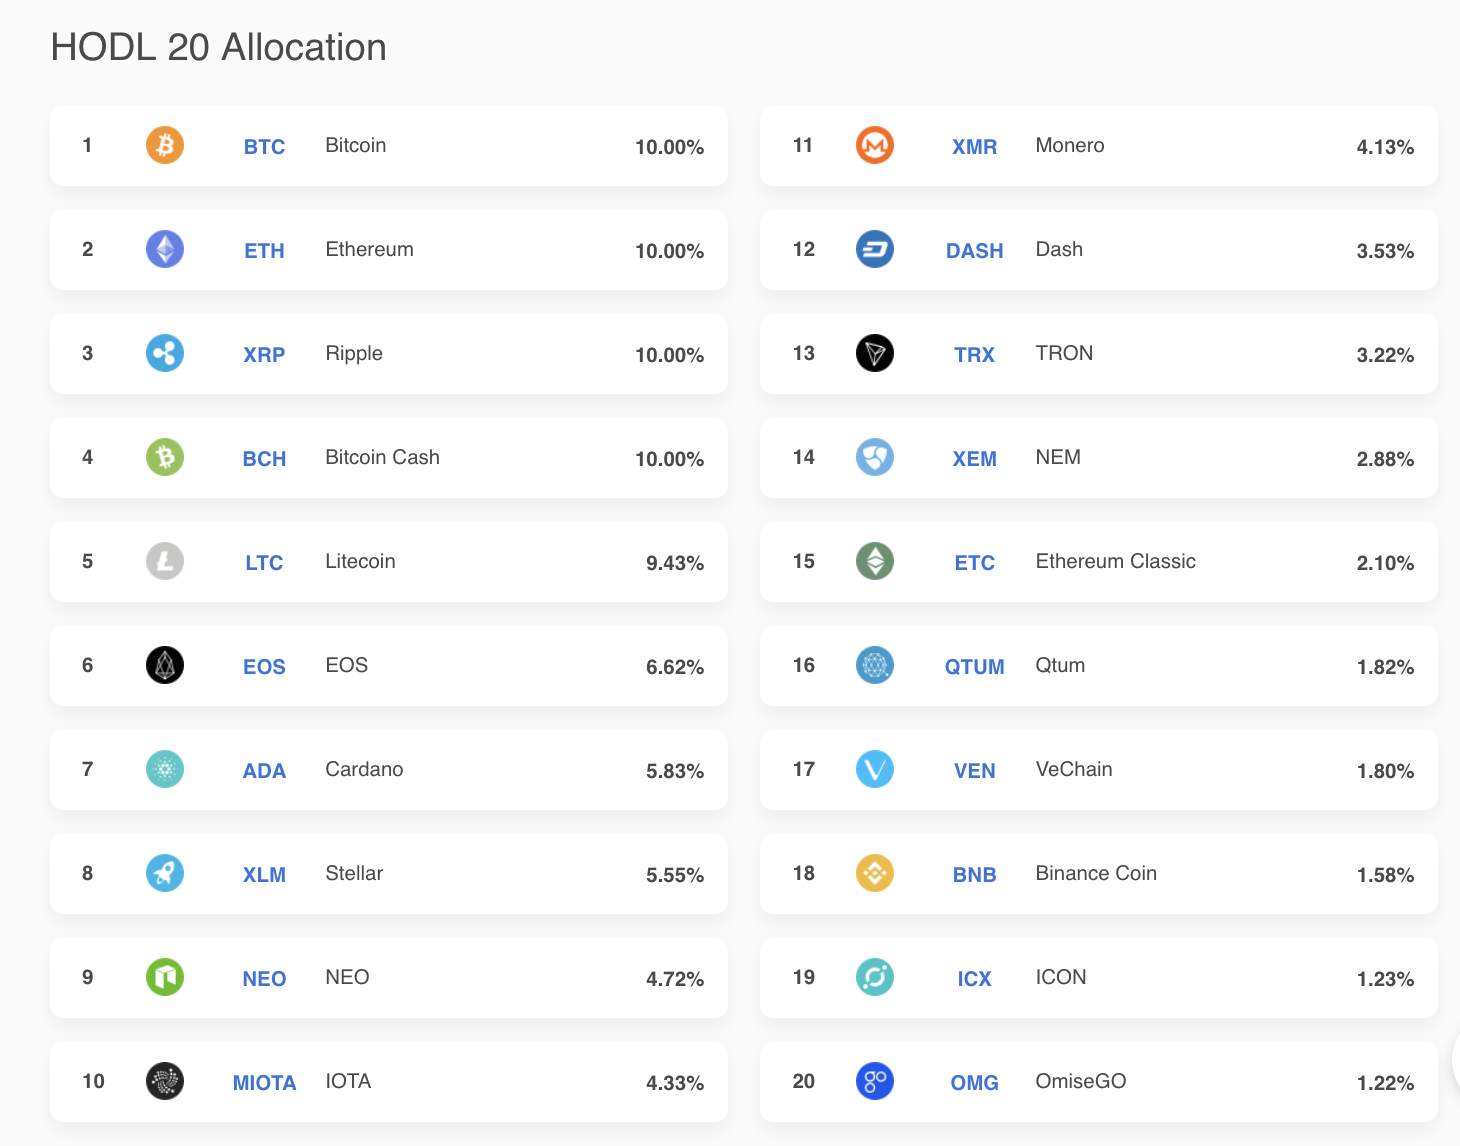
Task: Click the Stellar rocket icon
Action: tap(165, 873)
